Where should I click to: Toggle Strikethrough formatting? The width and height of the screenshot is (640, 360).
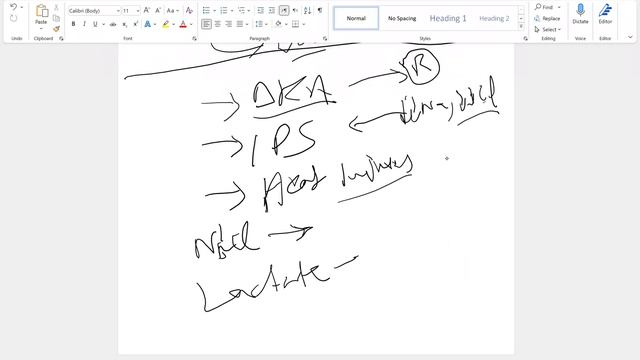coord(113,24)
